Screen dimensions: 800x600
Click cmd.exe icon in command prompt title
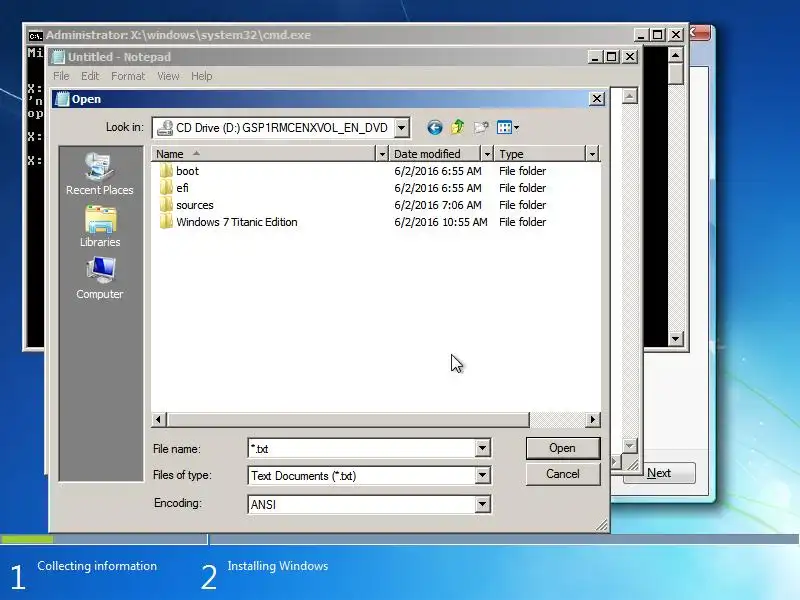35,35
